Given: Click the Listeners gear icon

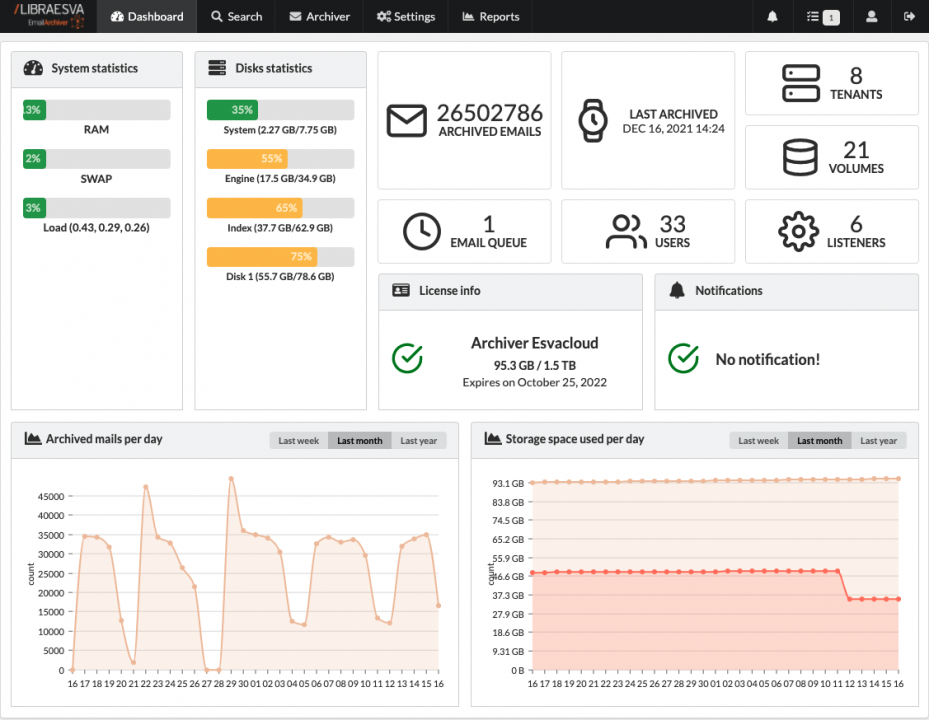Looking at the screenshot, I should tap(798, 232).
